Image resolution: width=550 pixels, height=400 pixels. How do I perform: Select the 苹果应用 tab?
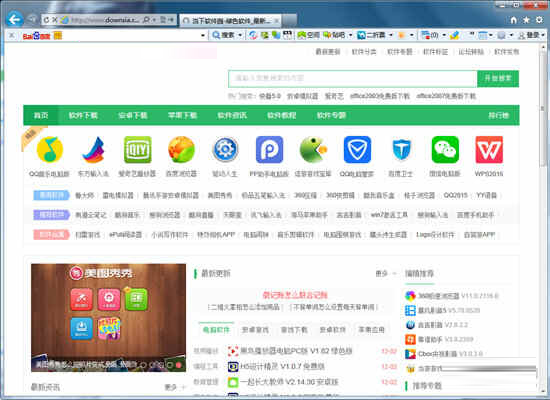coord(371,329)
